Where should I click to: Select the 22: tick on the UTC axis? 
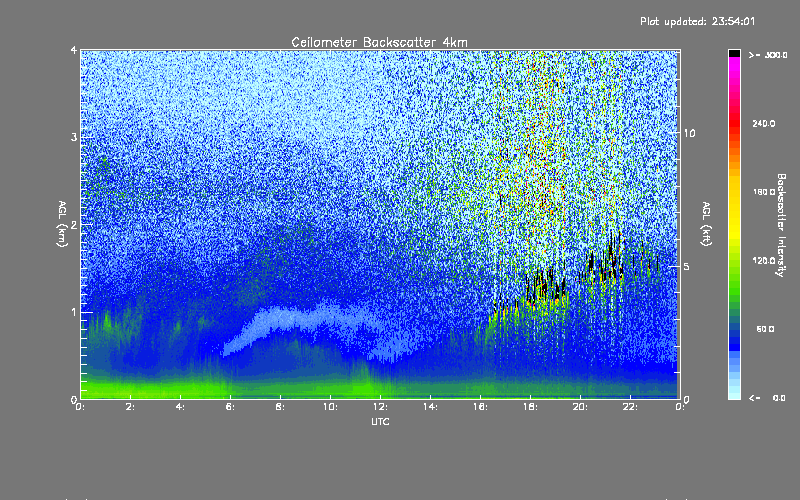tap(630, 407)
